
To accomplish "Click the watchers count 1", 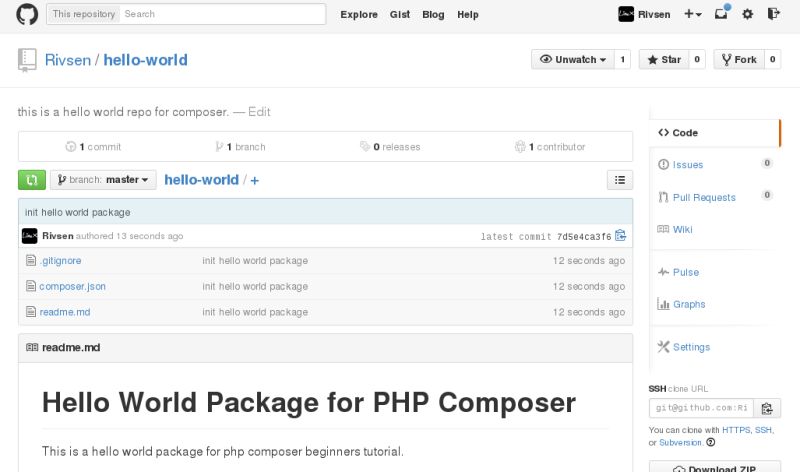I will click(622, 60).
